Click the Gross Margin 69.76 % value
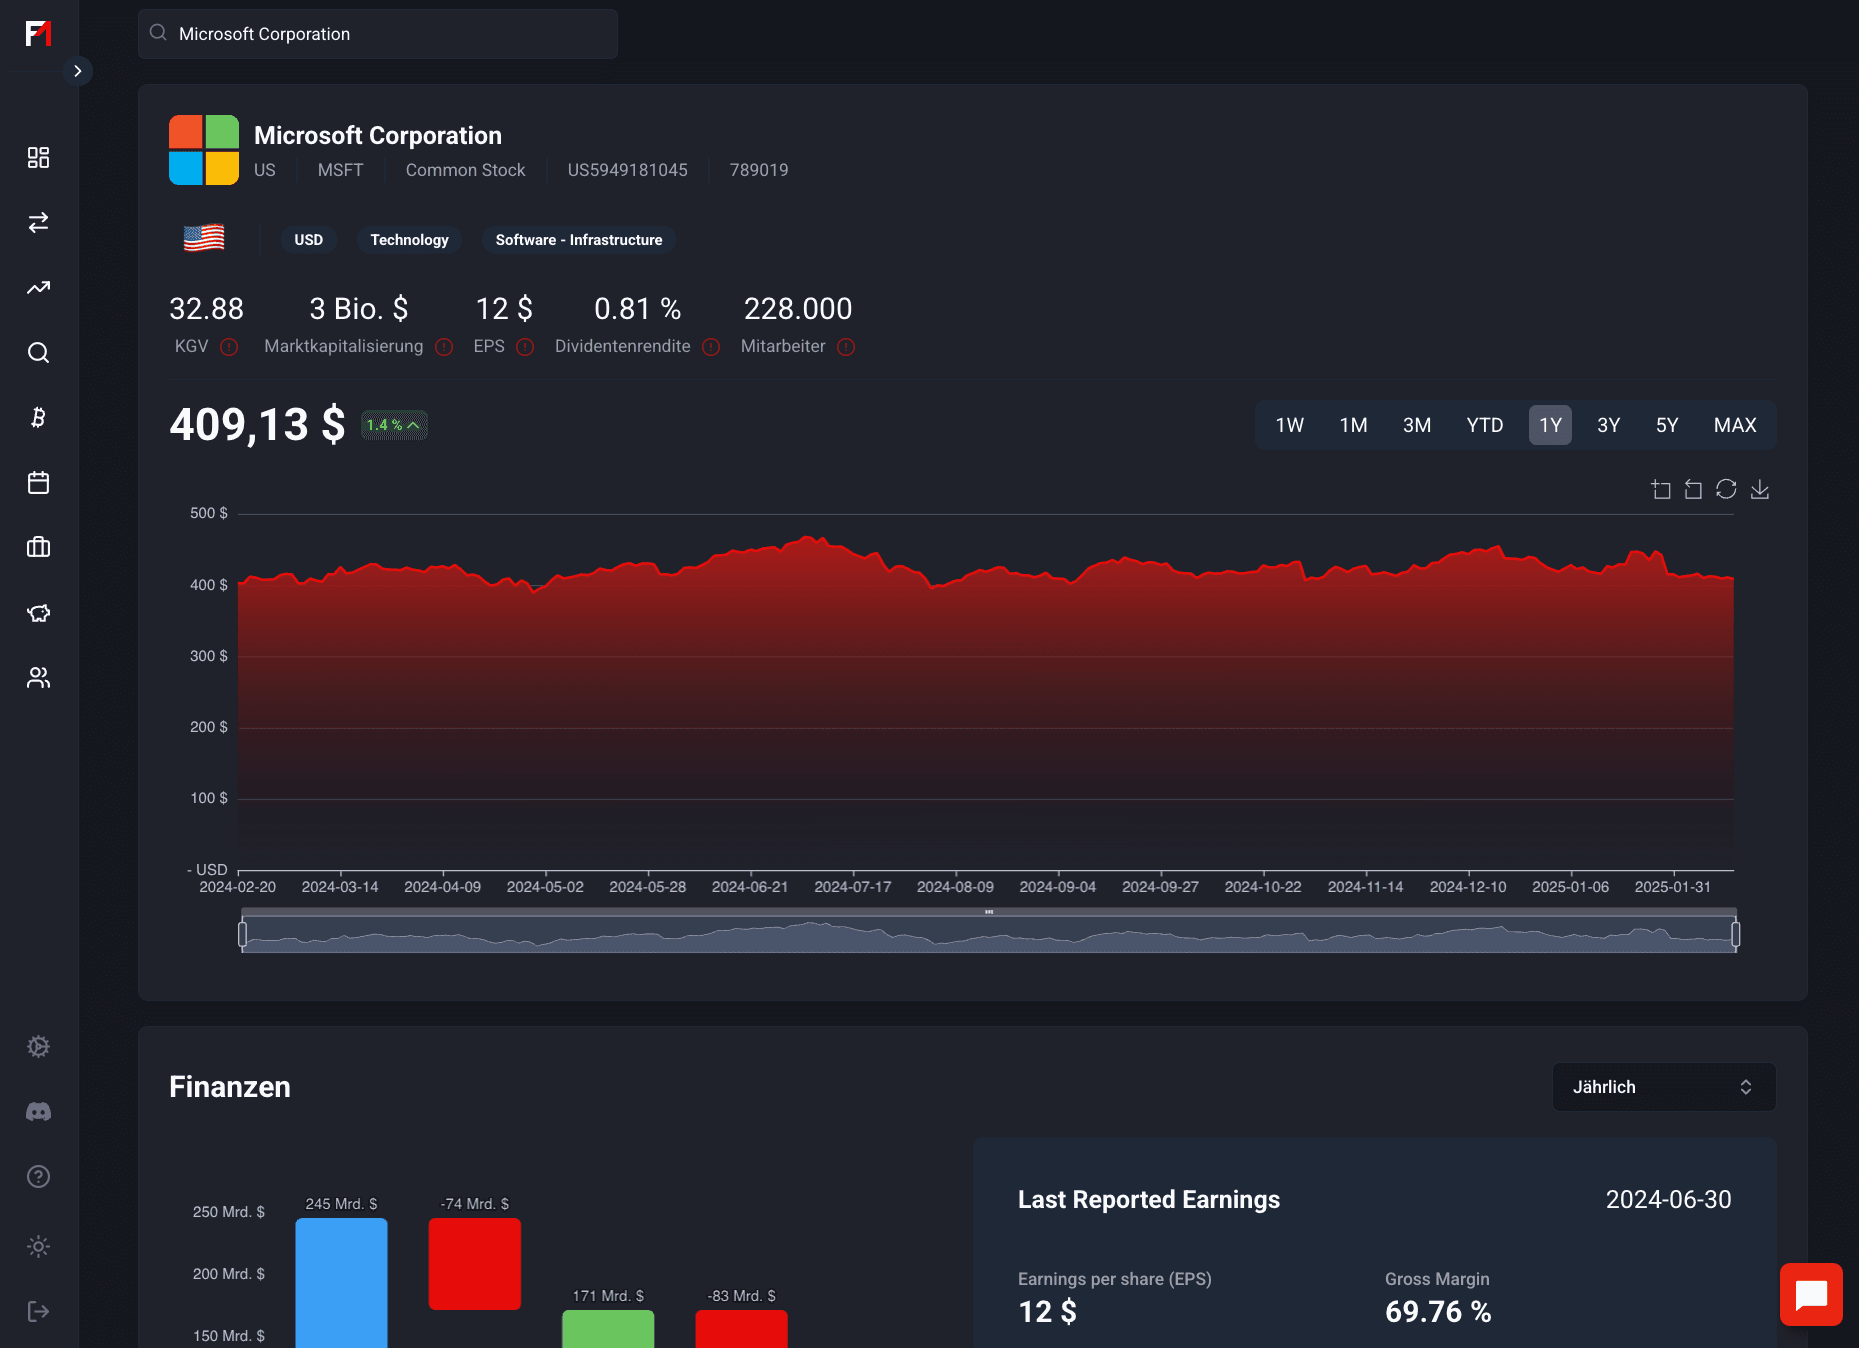Viewport: 1859px width, 1348px height. point(1438,1311)
